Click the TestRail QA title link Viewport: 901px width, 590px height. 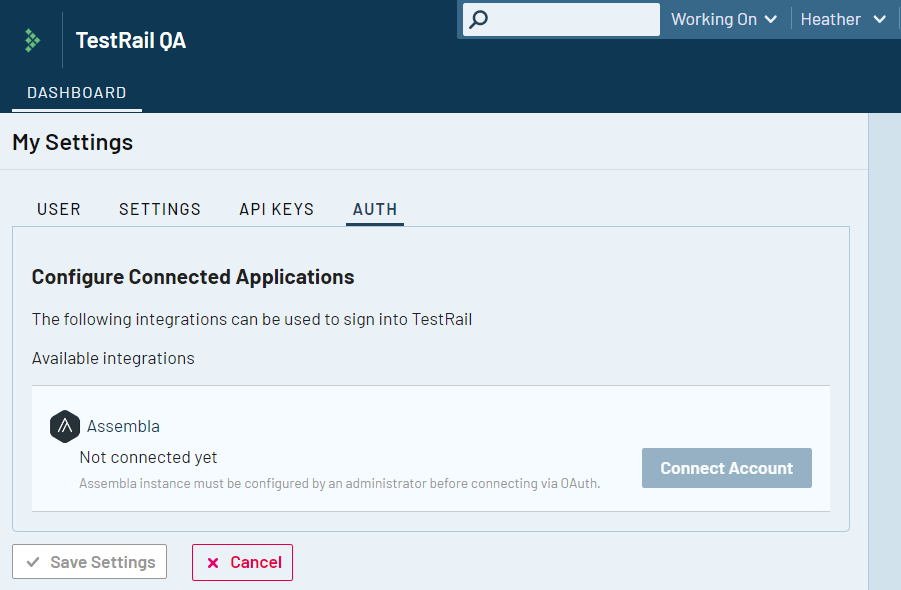(x=131, y=40)
